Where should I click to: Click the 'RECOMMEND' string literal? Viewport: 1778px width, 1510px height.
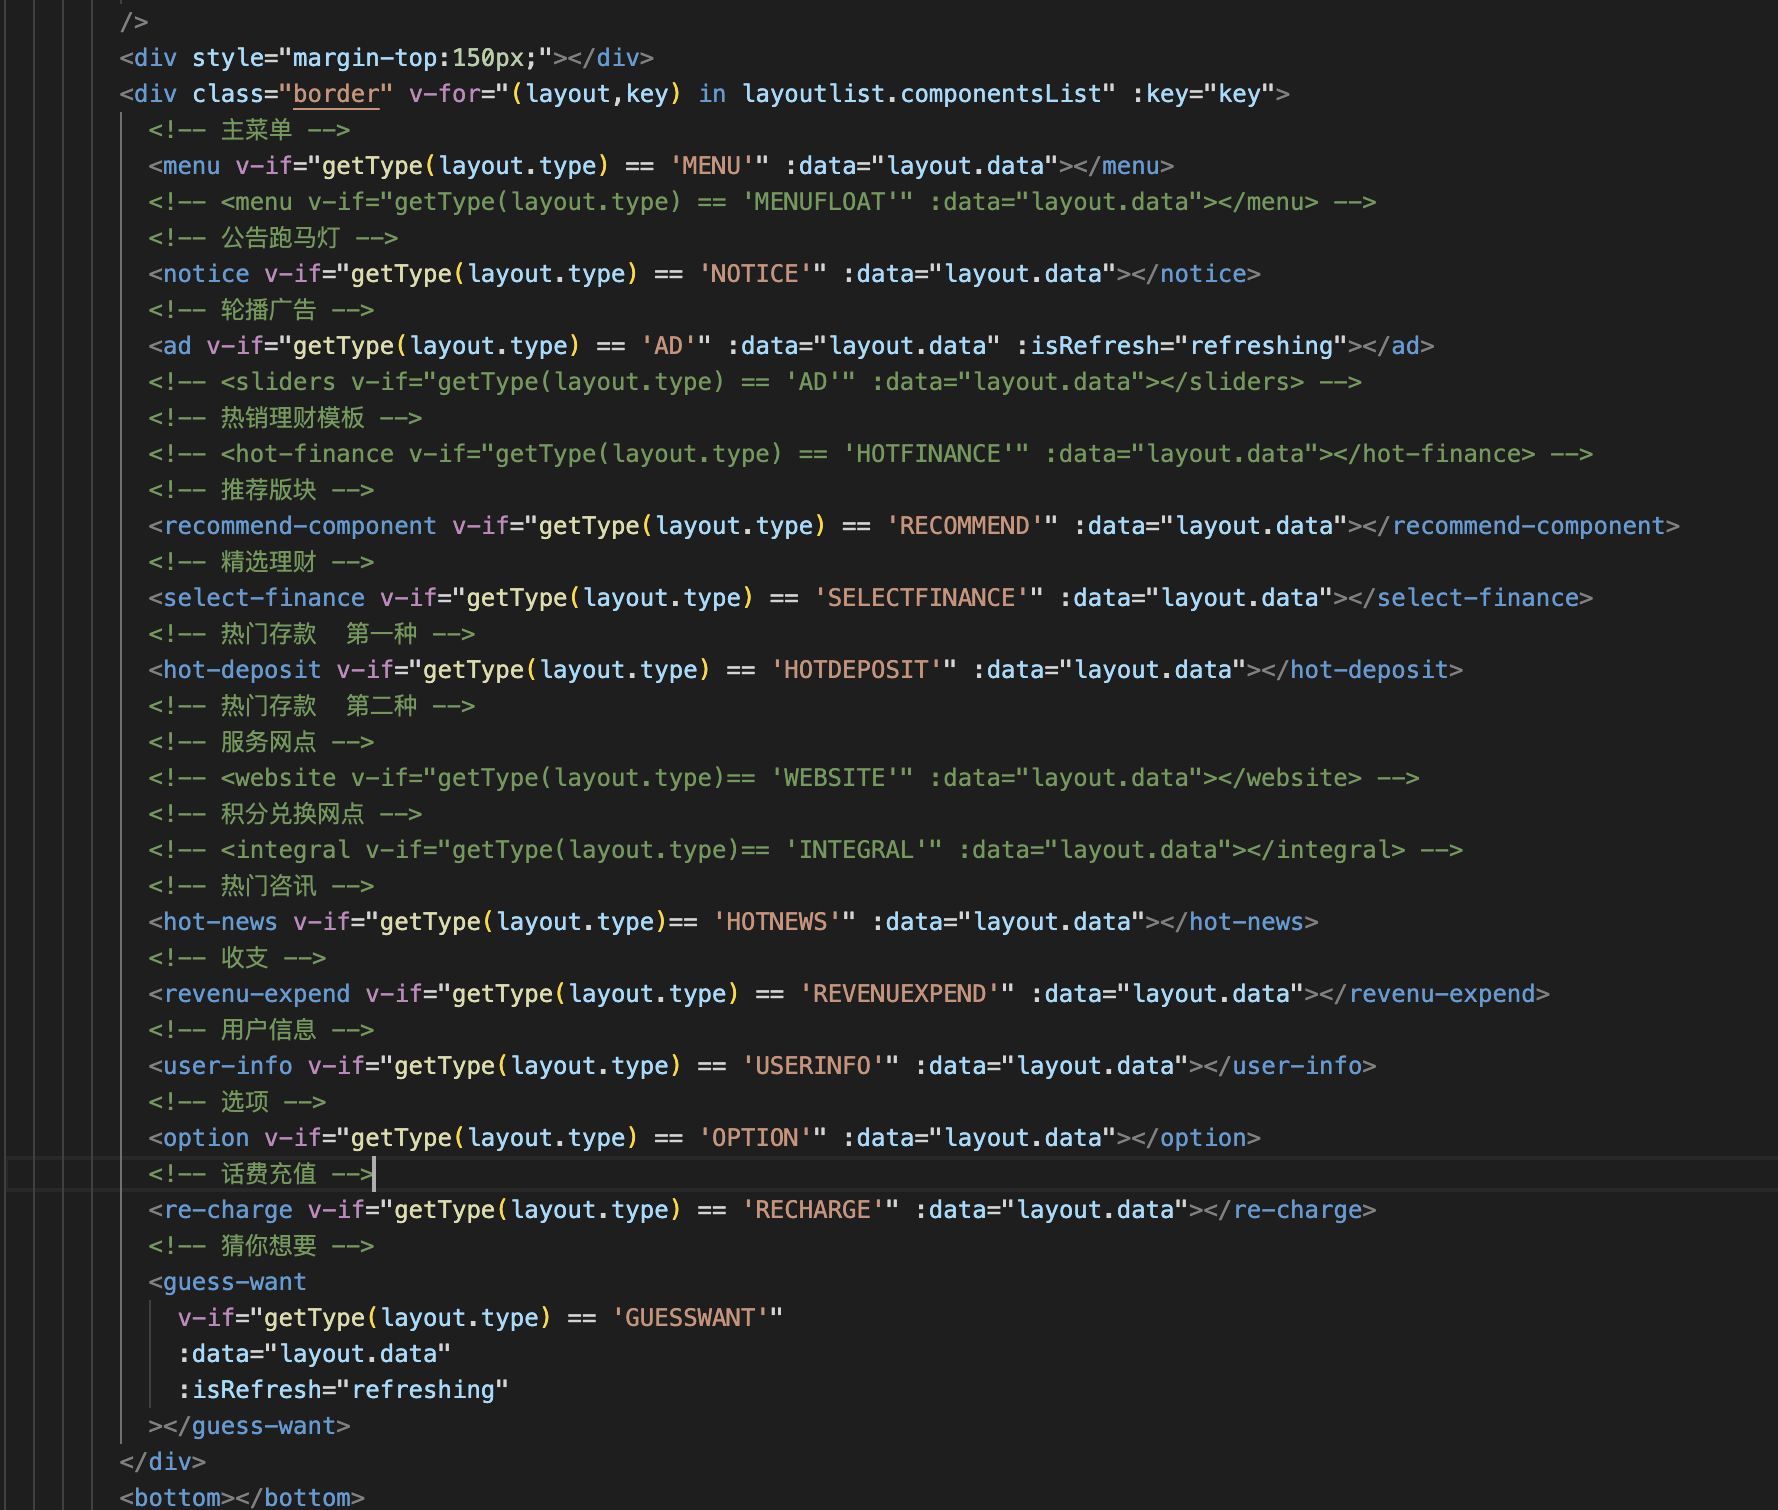[x=964, y=526]
